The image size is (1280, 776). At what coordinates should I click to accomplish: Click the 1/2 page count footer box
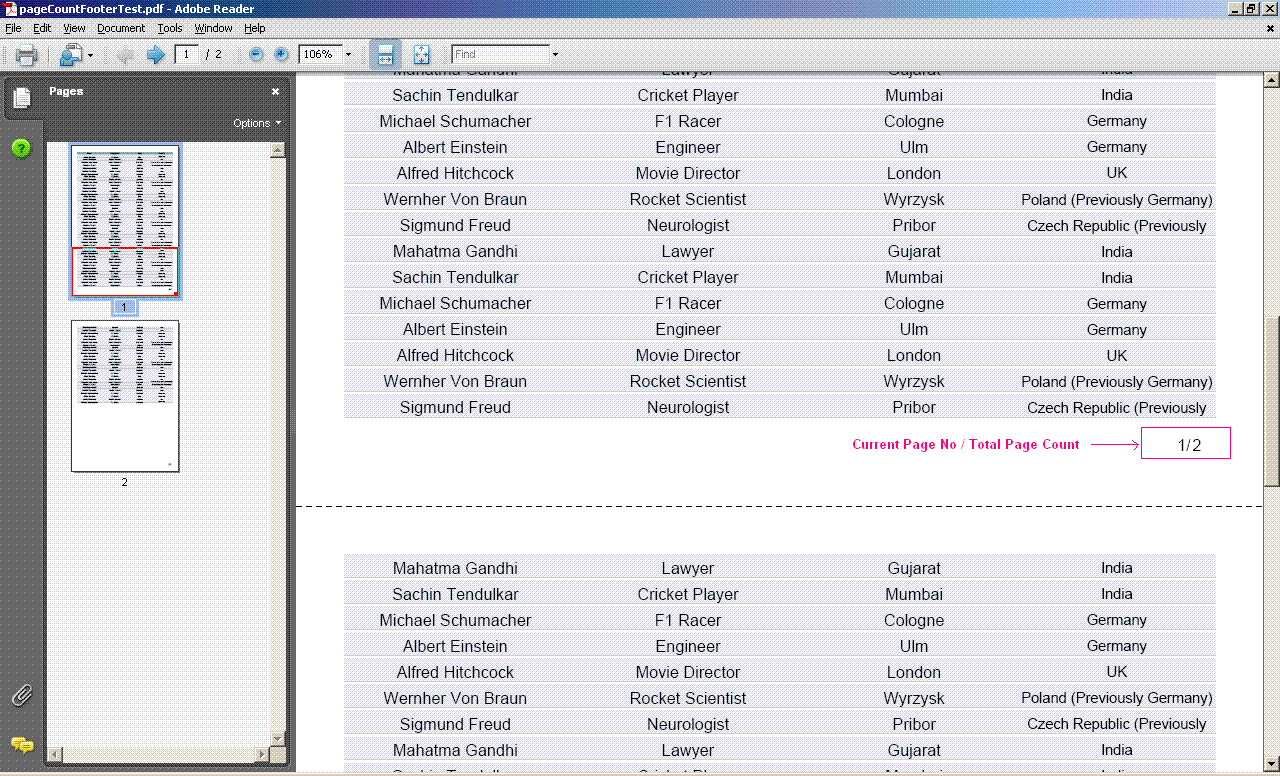[1186, 444]
